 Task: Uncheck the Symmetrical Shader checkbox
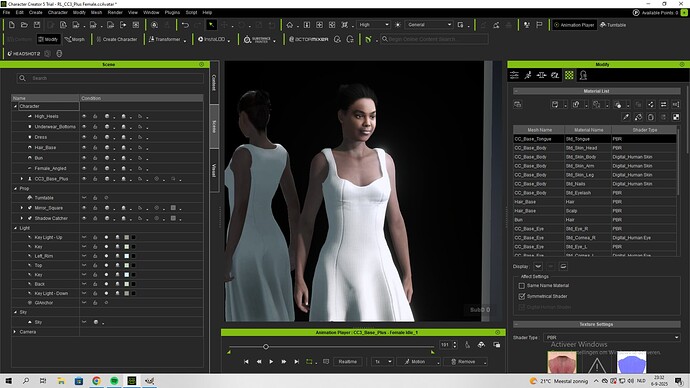coord(521,296)
